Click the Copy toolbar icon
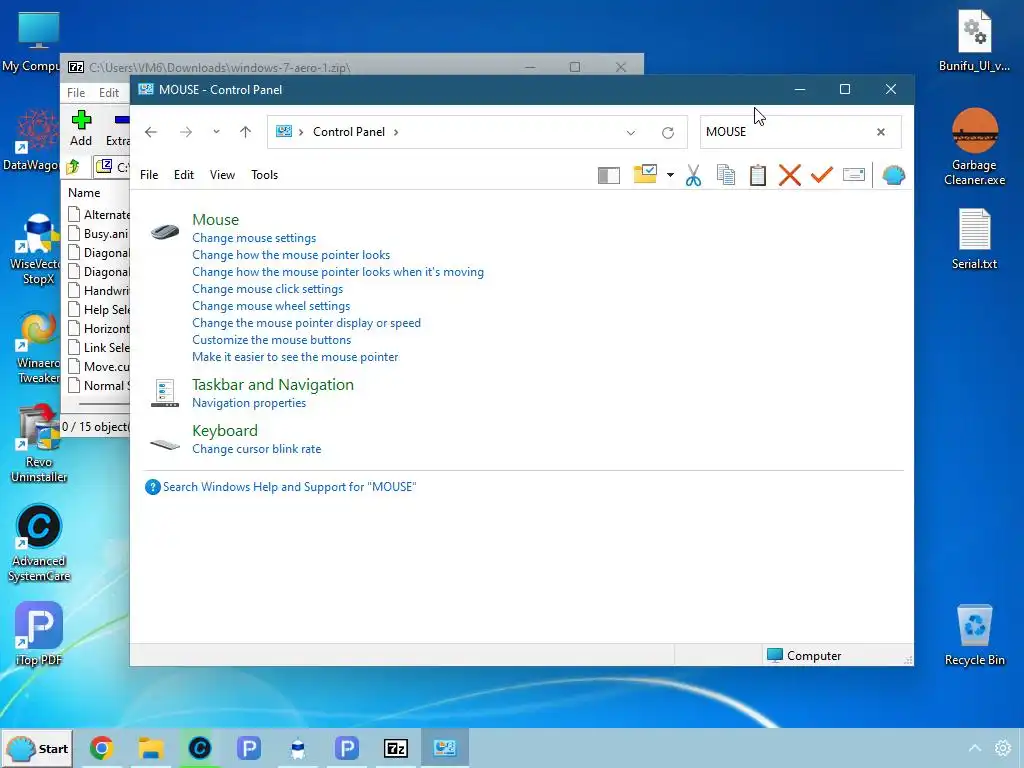Screen dimensions: 1024x768 (x=726, y=175)
